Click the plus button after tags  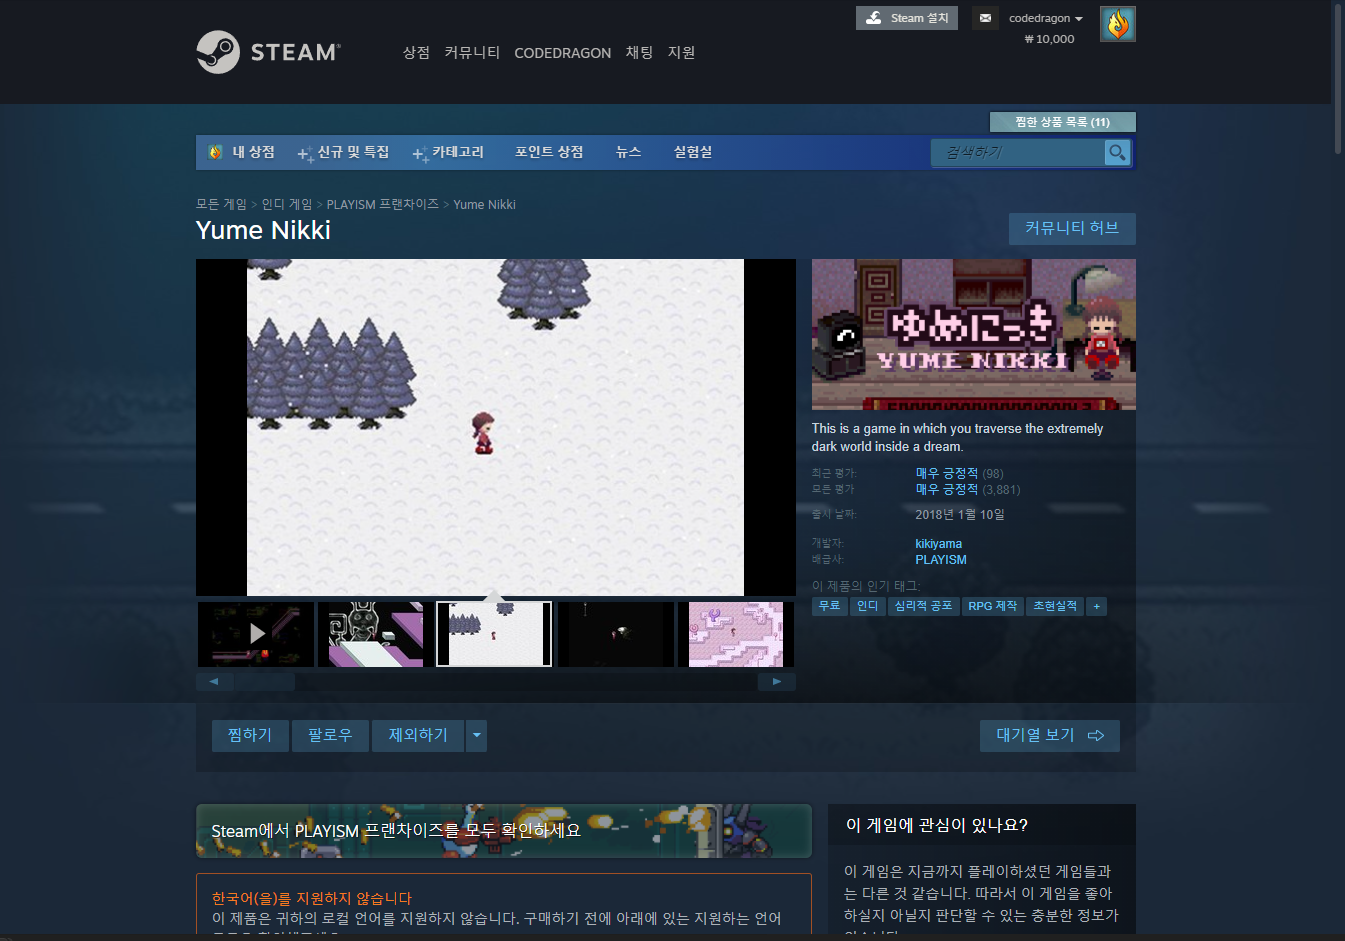pyautogui.click(x=1097, y=606)
